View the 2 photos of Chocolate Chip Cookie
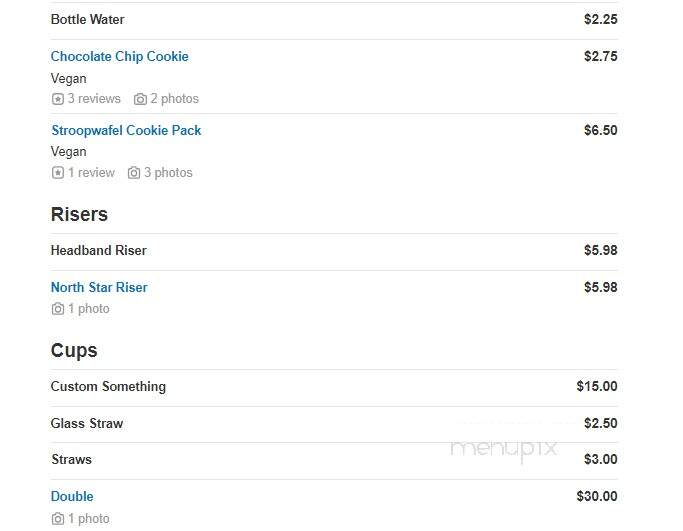Screen dimensions: 683x531 pos(174,98)
